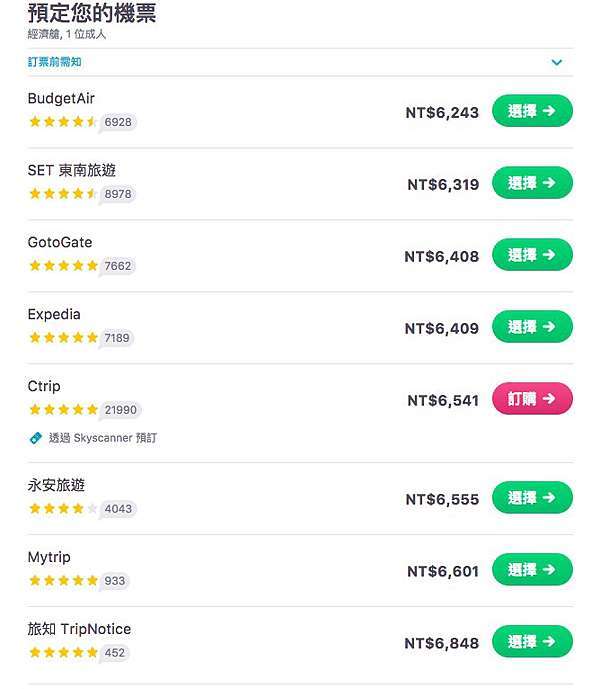Click 永安旅遊 four-star rating
The image size is (600, 689).
click(63, 509)
